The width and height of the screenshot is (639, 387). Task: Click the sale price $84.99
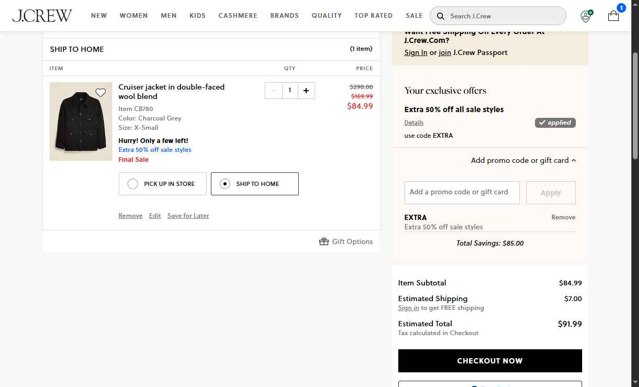[x=360, y=106]
